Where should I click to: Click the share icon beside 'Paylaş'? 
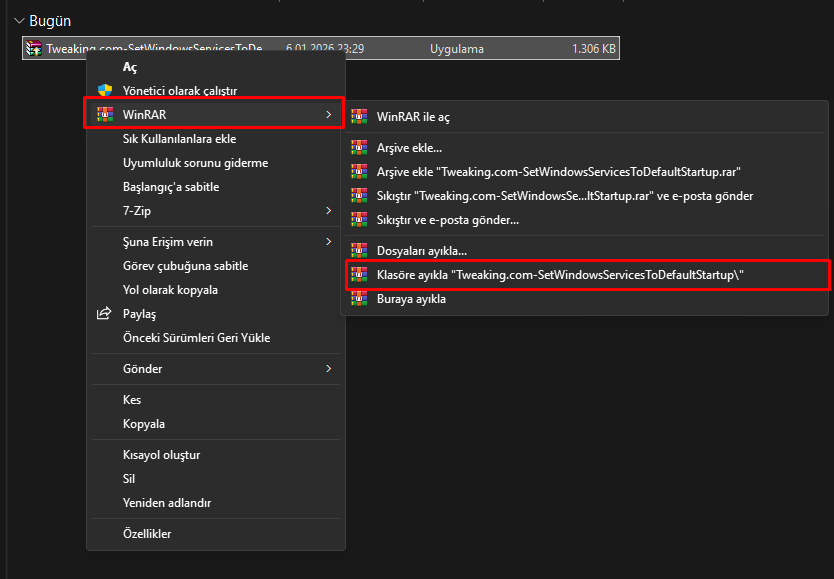coord(104,313)
